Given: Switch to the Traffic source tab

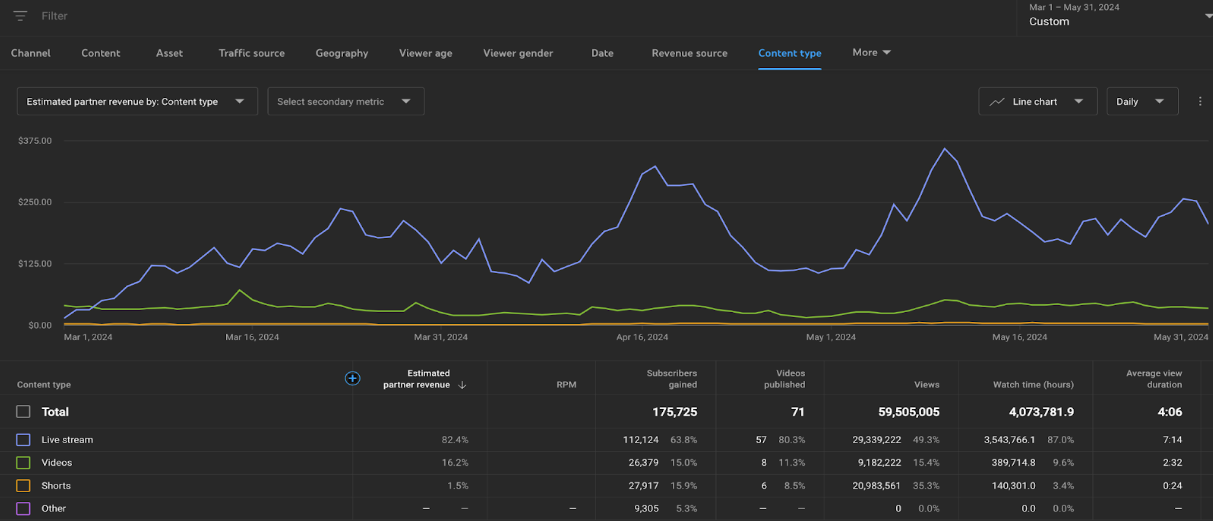Looking at the screenshot, I should click(x=251, y=53).
